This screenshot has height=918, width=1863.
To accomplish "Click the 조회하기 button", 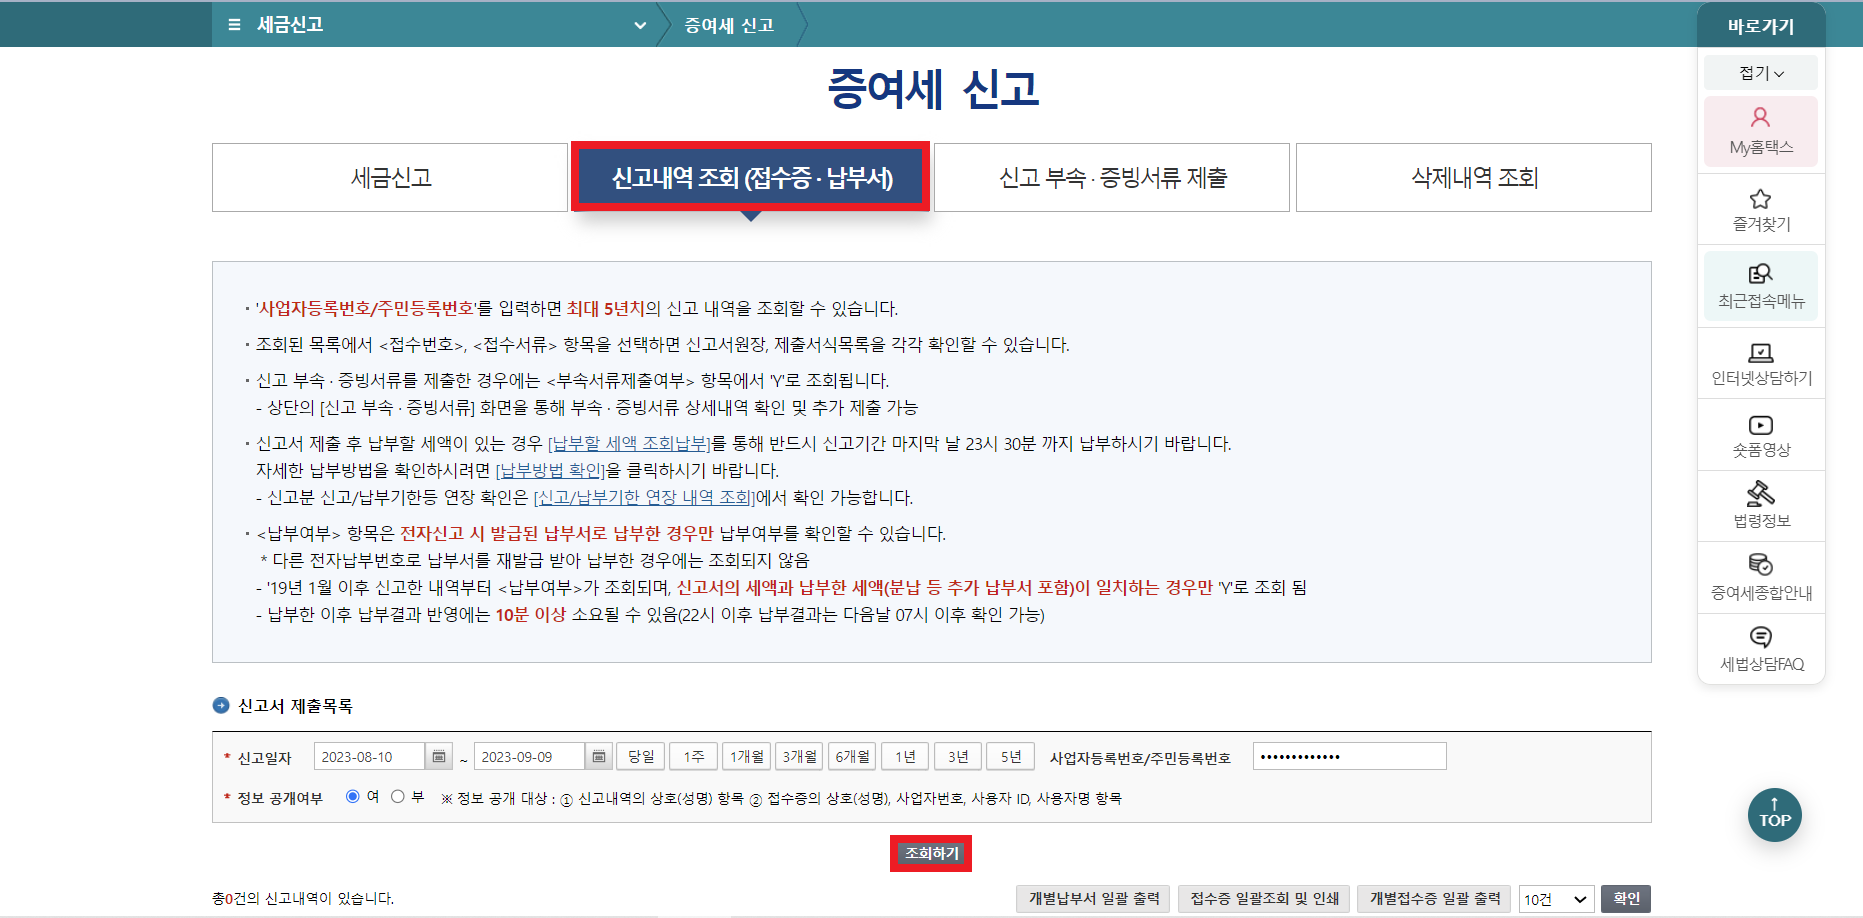I will pos(930,853).
